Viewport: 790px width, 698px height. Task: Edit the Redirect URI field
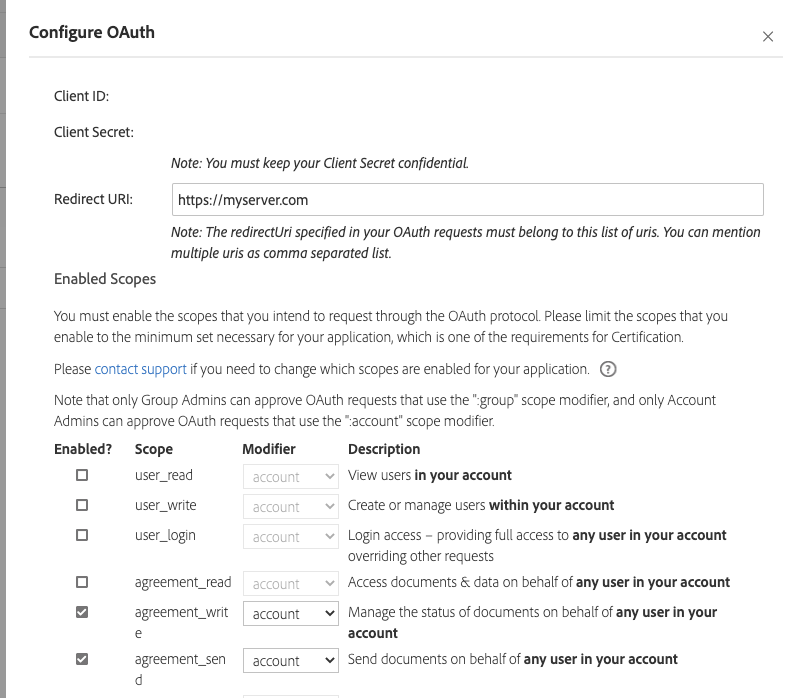(468, 200)
